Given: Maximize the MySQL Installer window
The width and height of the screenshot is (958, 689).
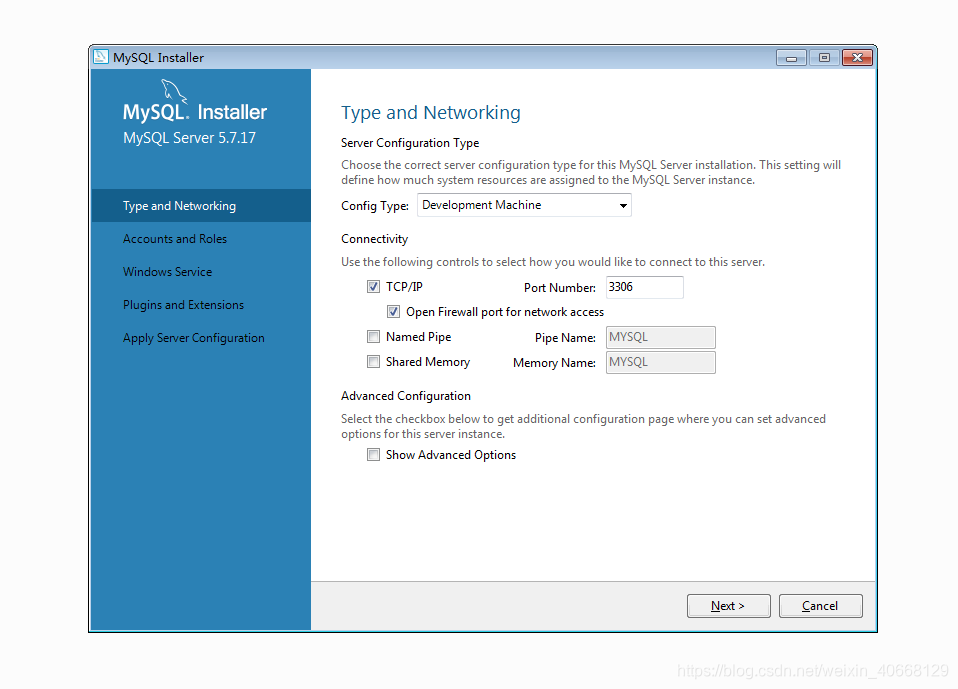Looking at the screenshot, I should click(x=824, y=57).
